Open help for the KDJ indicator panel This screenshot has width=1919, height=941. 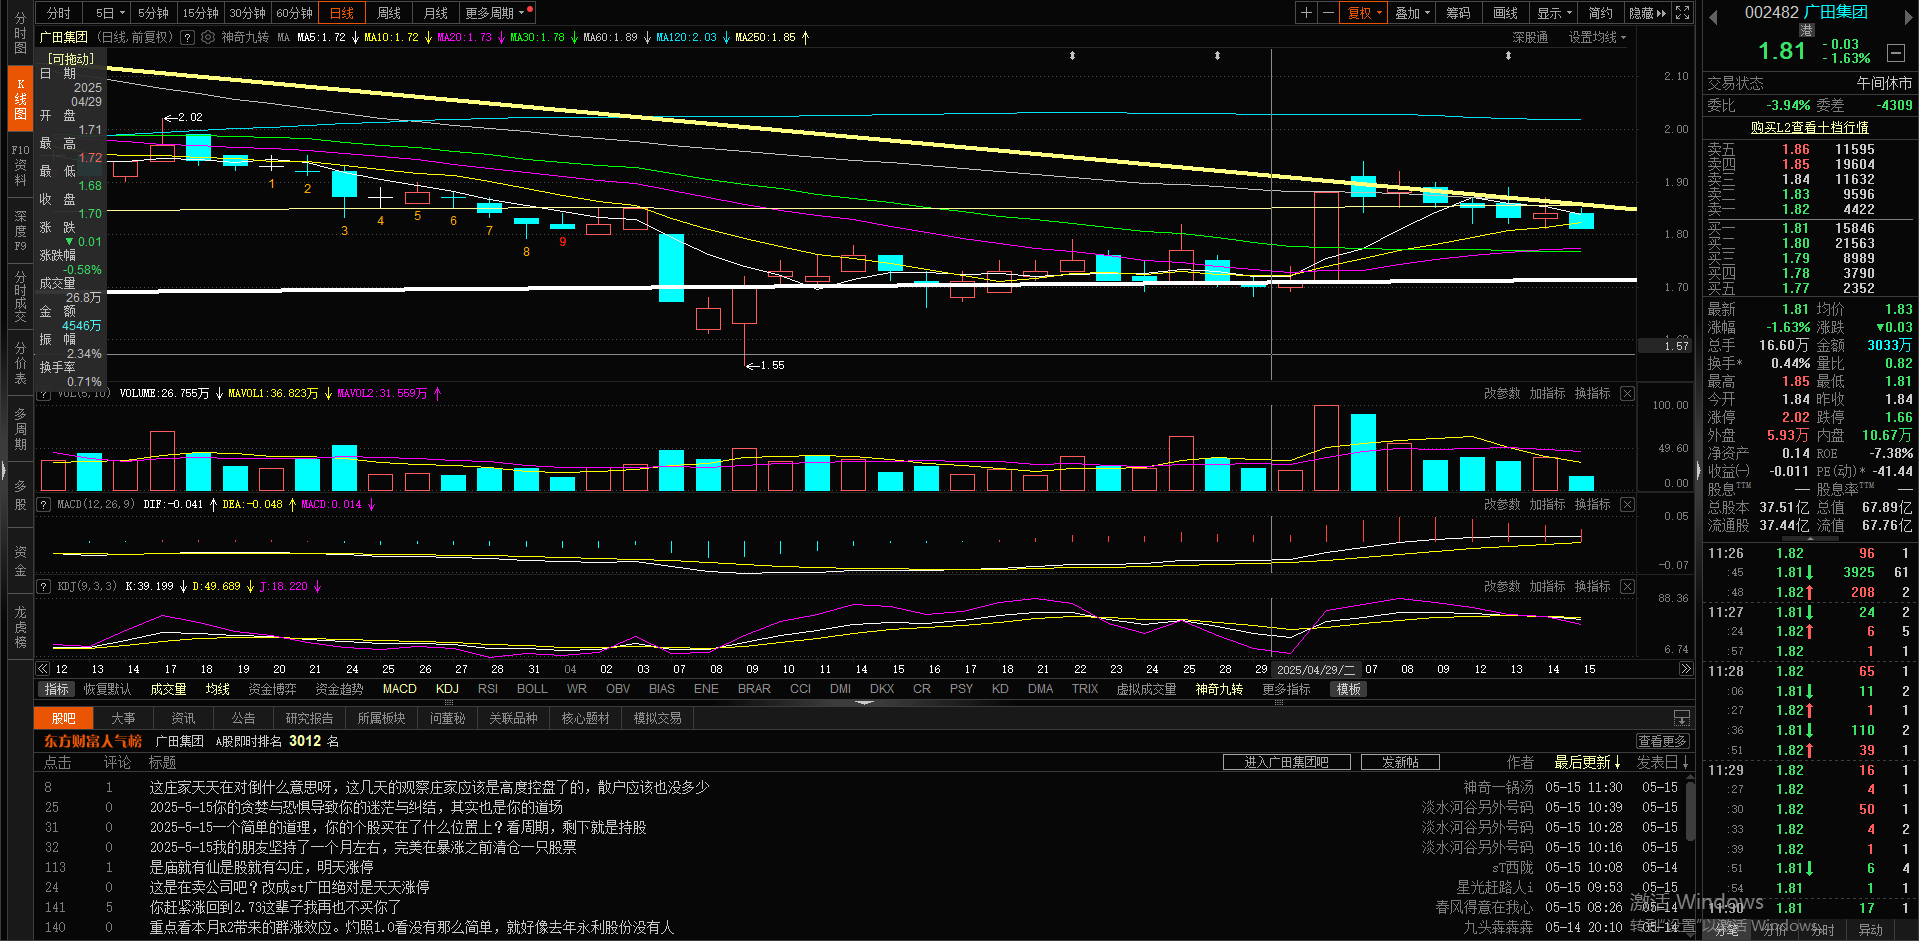click(44, 587)
